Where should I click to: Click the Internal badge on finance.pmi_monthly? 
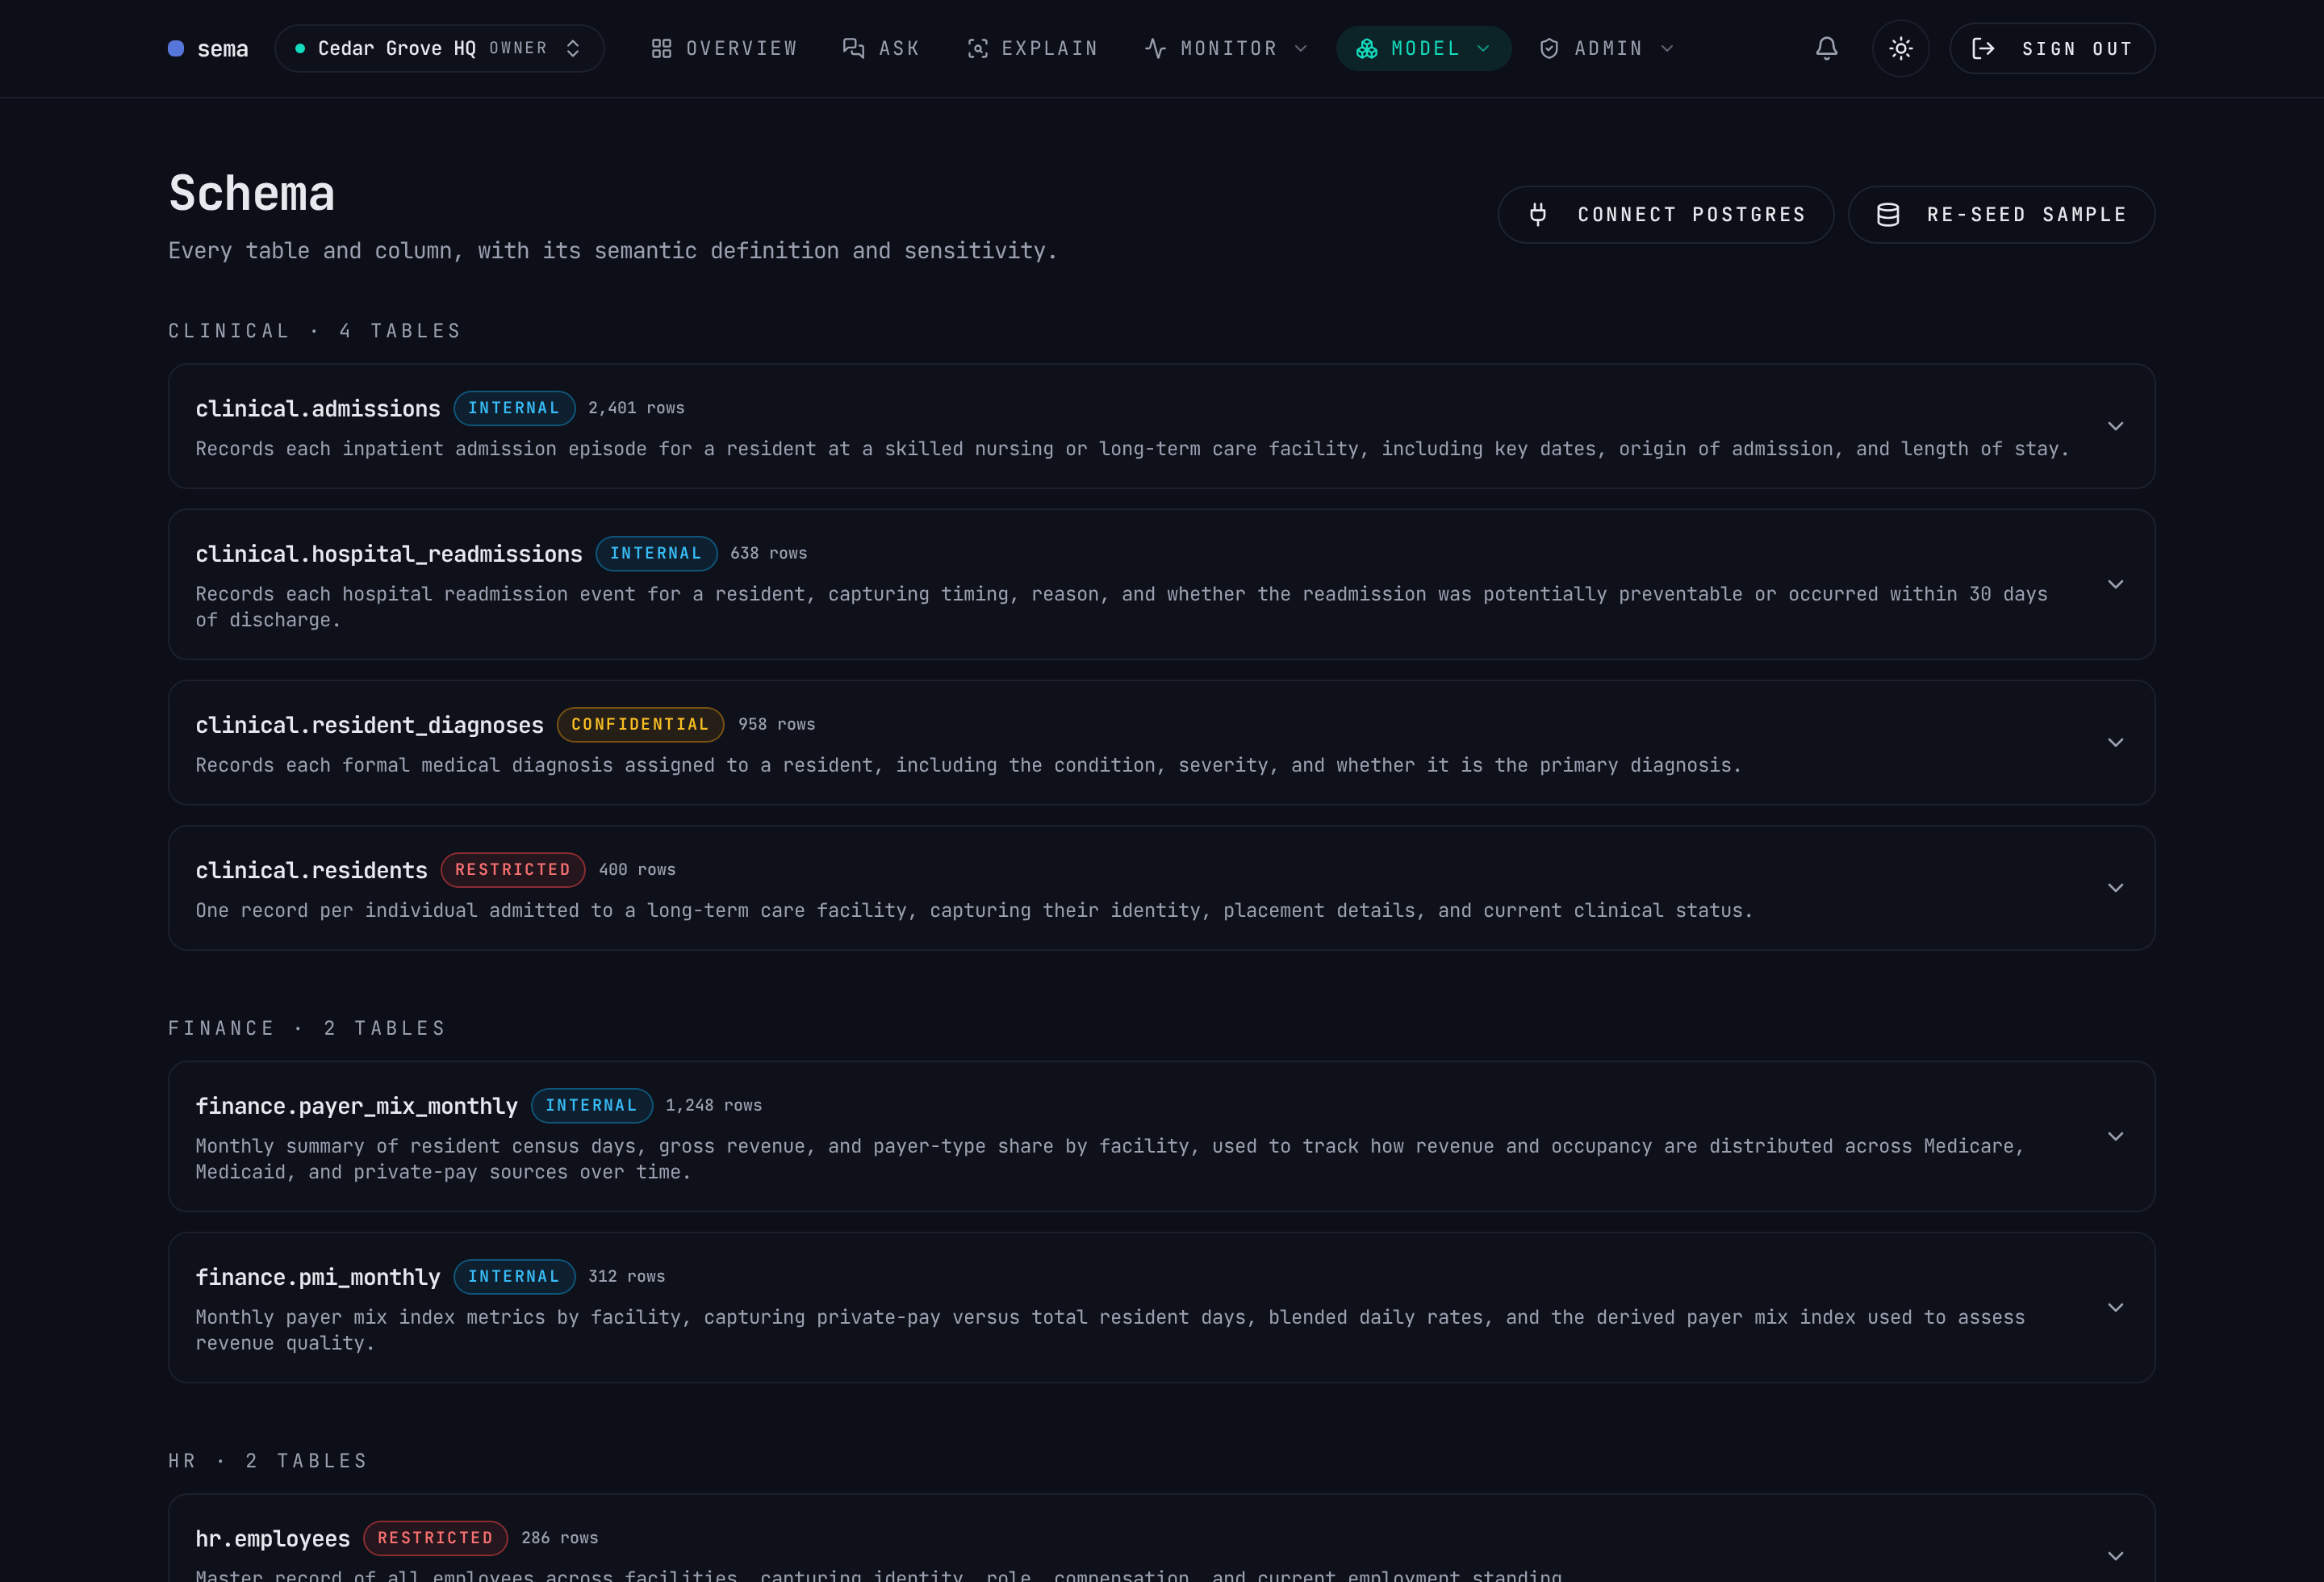click(x=514, y=1276)
